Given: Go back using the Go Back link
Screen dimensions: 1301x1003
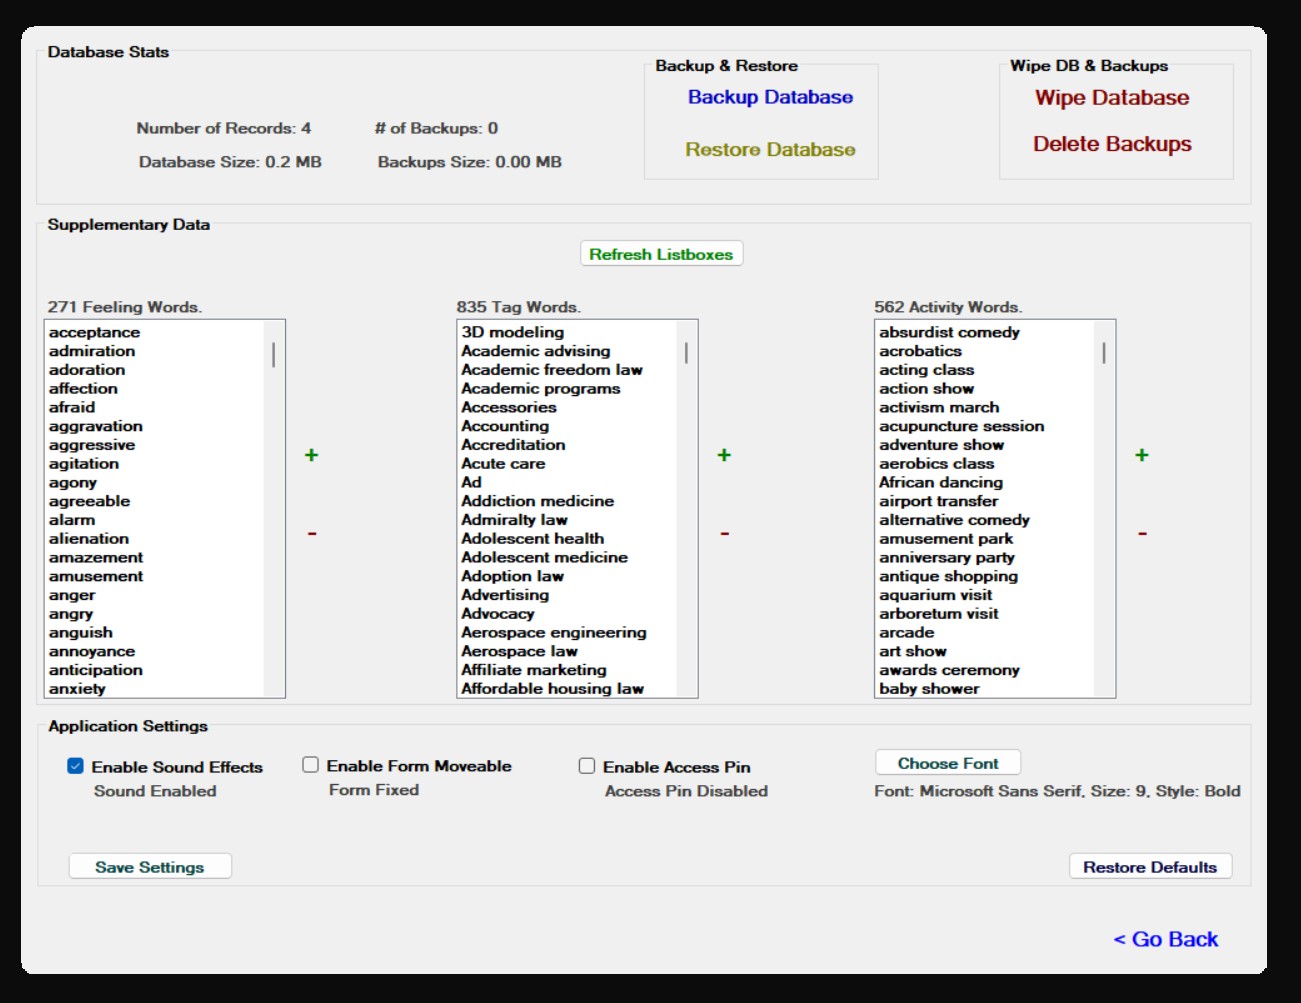Looking at the screenshot, I should click(1166, 939).
